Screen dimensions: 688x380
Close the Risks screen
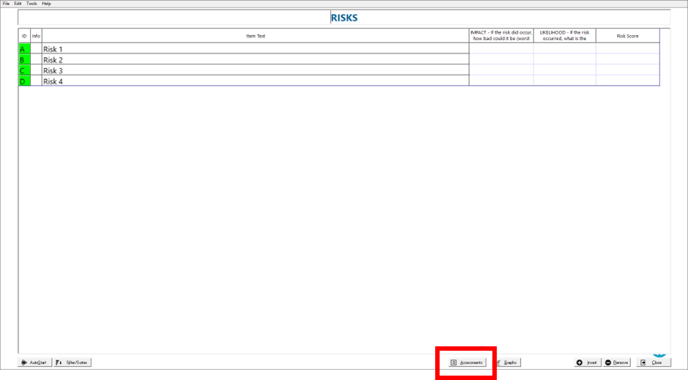653,362
